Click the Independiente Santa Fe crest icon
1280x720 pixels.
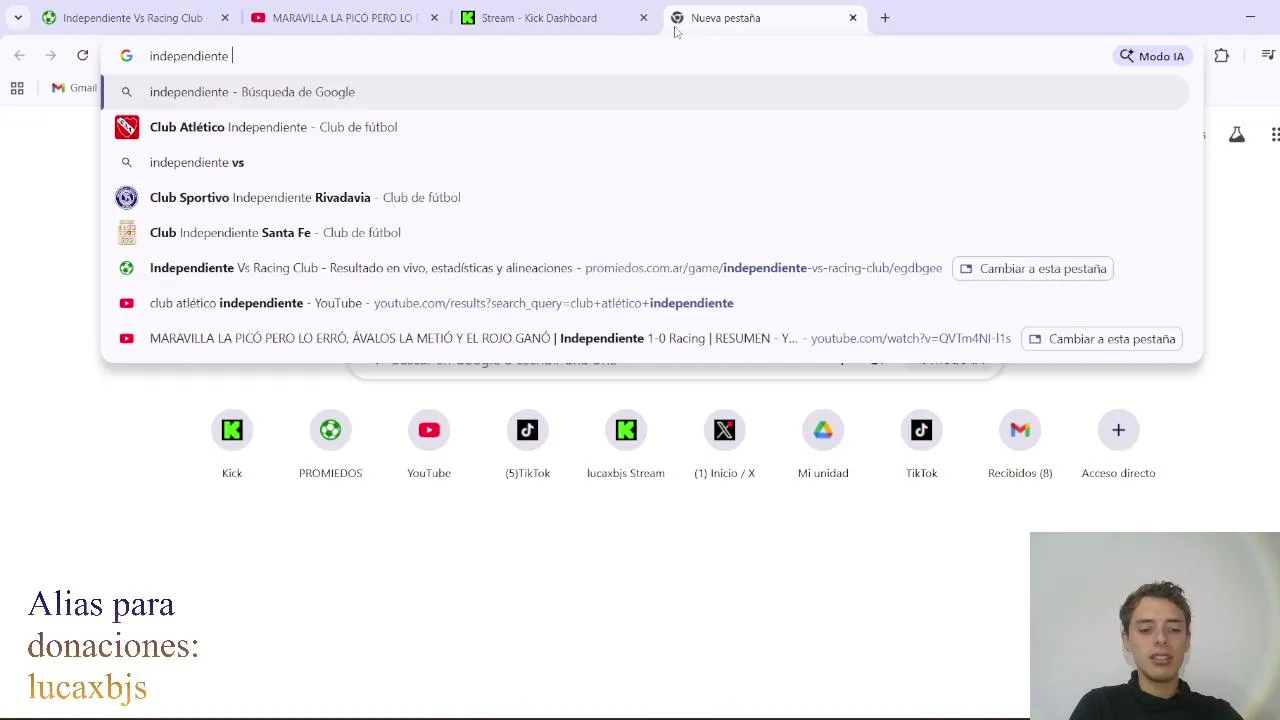[x=127, y=232]
